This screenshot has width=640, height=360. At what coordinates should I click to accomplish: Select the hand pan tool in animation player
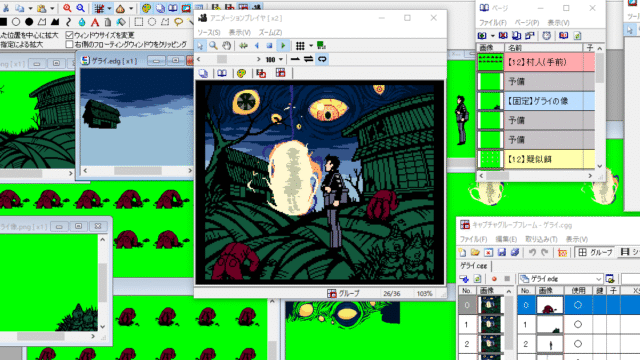tap(227, 45)
